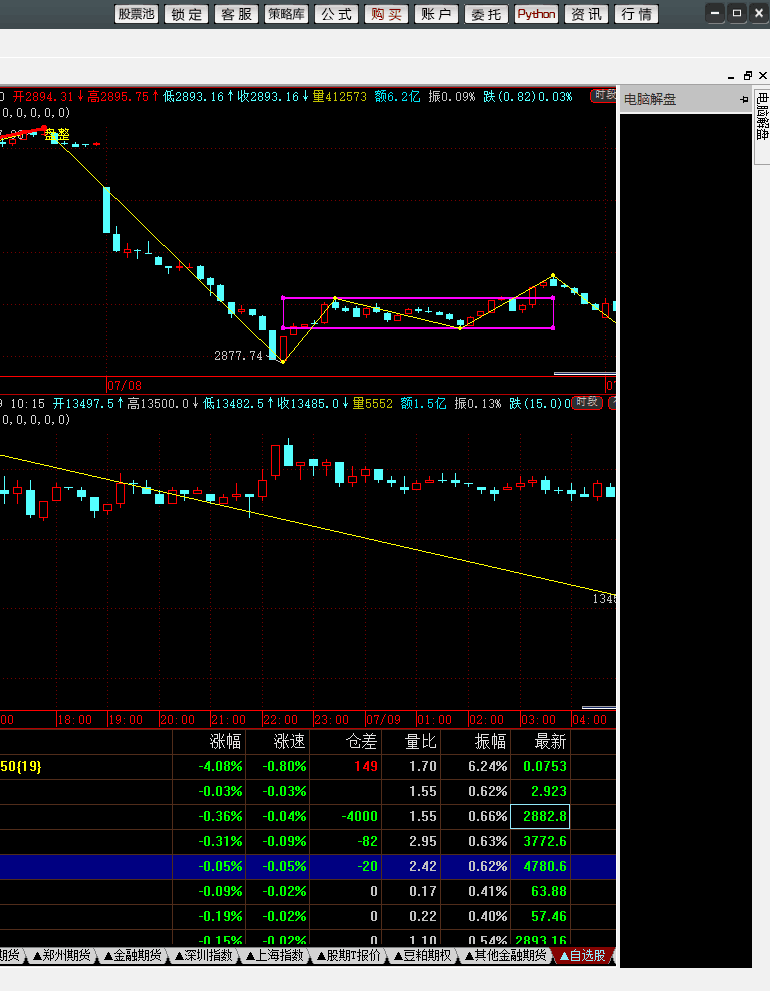Switch to the 股期T报价 tab
This screenshot has width=770, height=991.
click(x=349, y=955)
